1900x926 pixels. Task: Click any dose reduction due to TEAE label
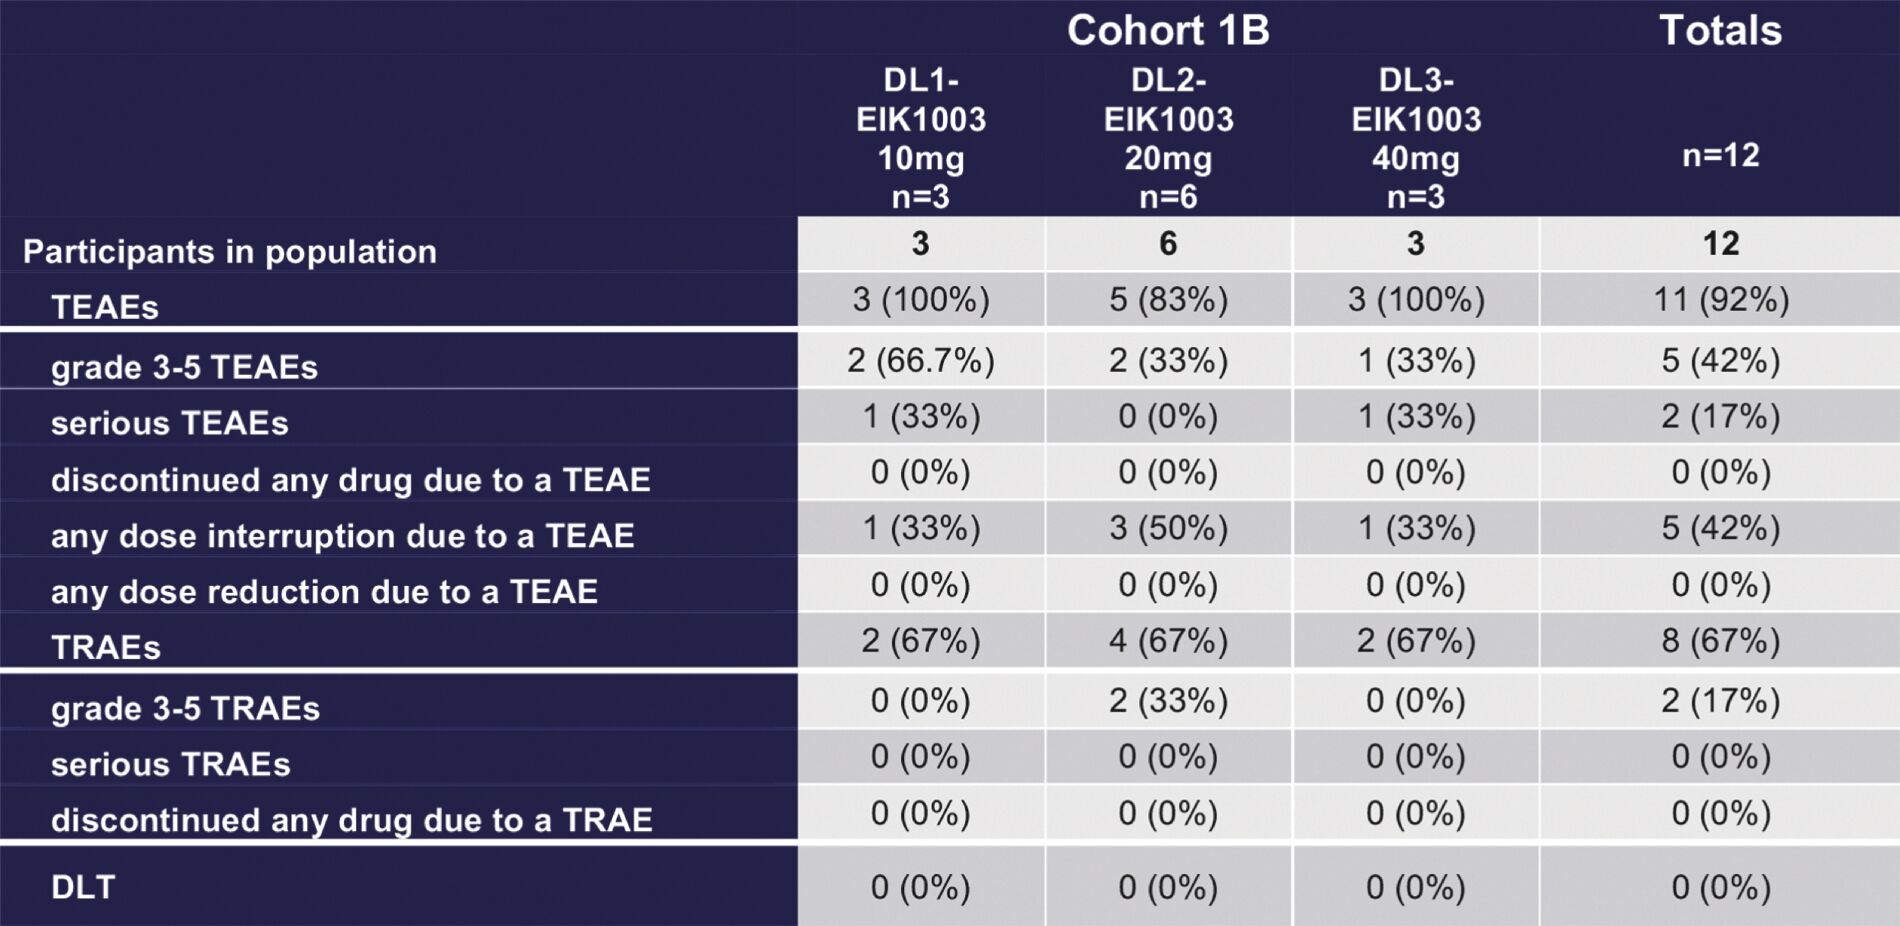click(x=324, y=592)
